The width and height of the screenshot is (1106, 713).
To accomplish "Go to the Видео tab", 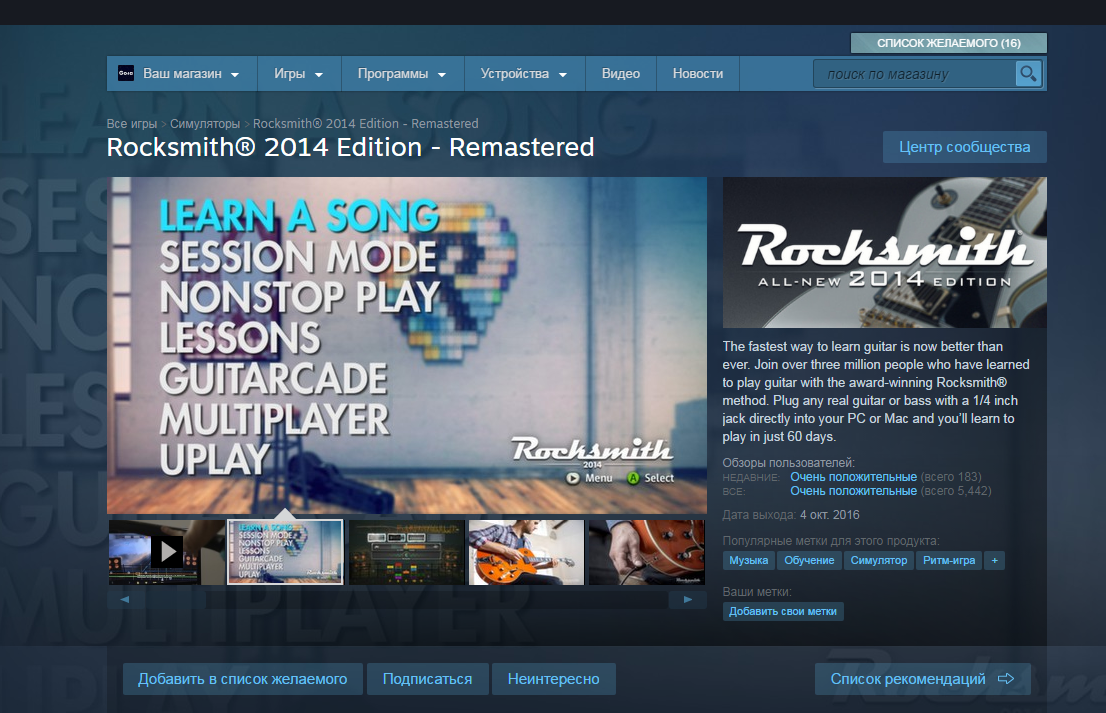I will (x=621, y=73).
